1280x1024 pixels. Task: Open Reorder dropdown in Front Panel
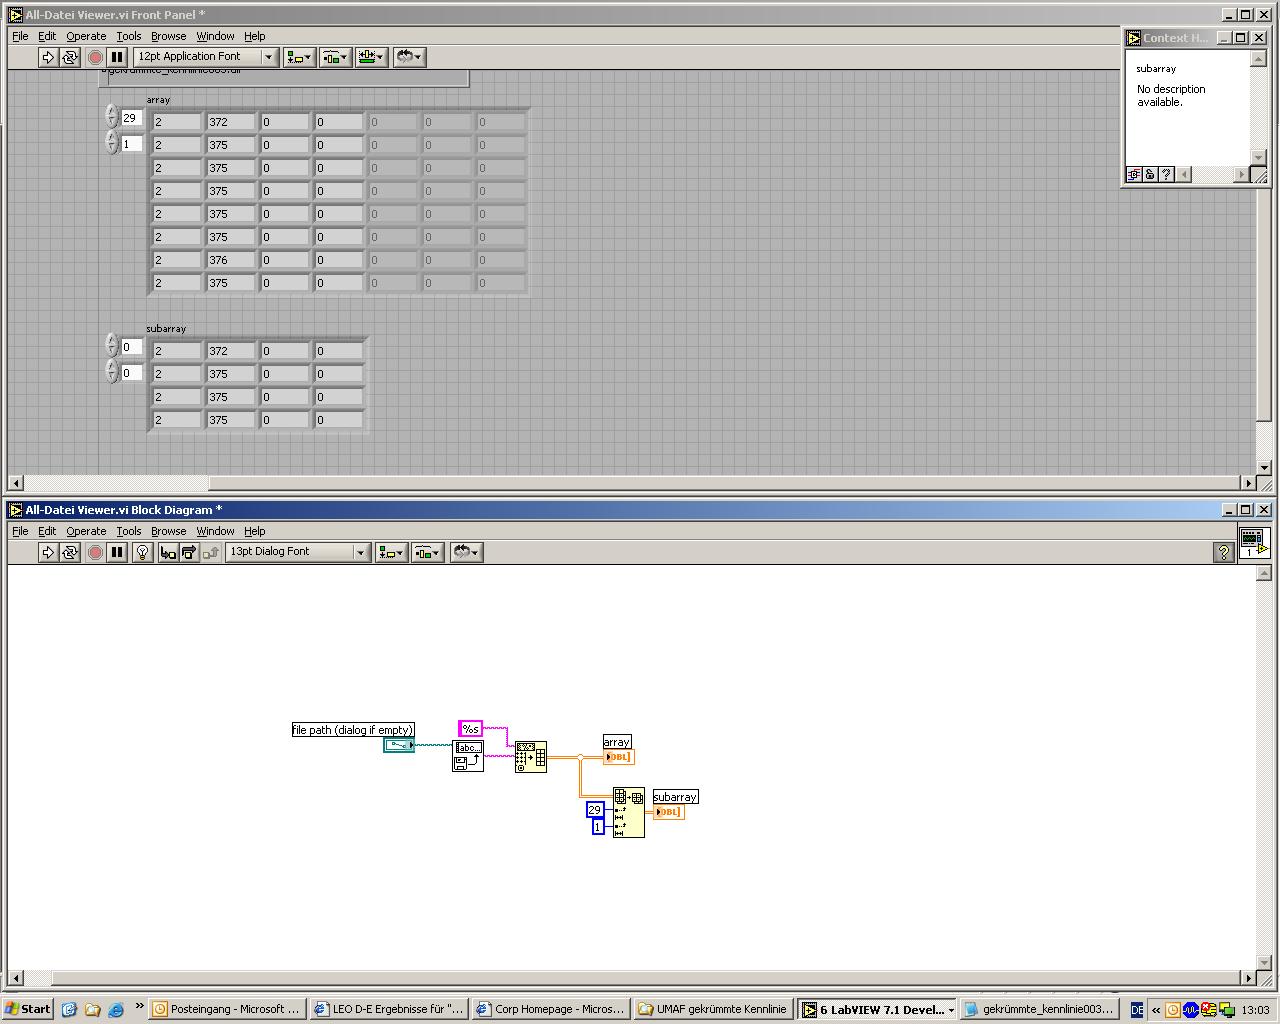point(410,57)
